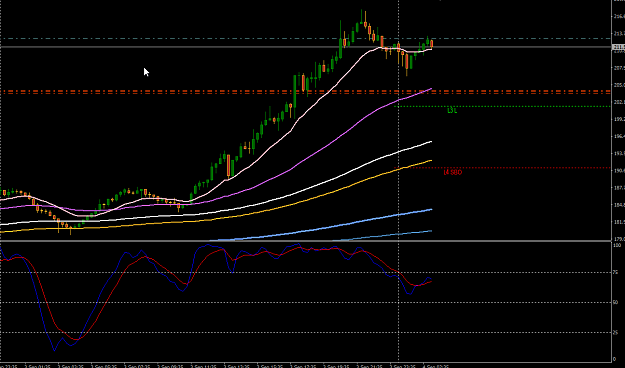Screen dimensions: 625x368
Task: Click the 50 level label on oscillator scale
Action: pos(615,302)
